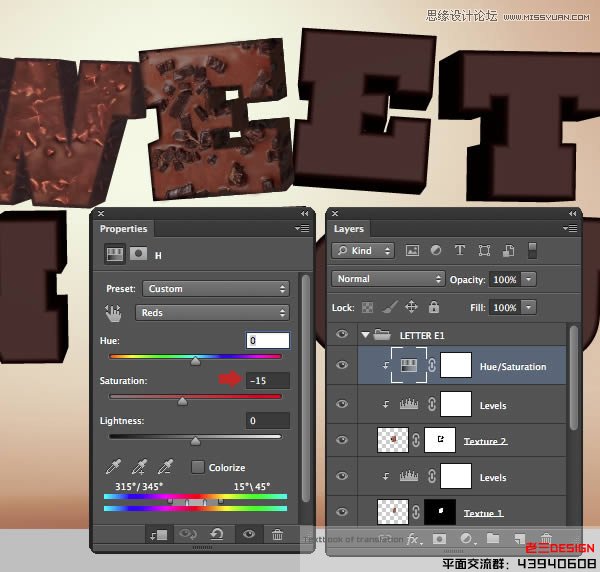600x572 pixels.
Task: Collapse the Layers panel double arrows
Action: [x=572, y=213]
